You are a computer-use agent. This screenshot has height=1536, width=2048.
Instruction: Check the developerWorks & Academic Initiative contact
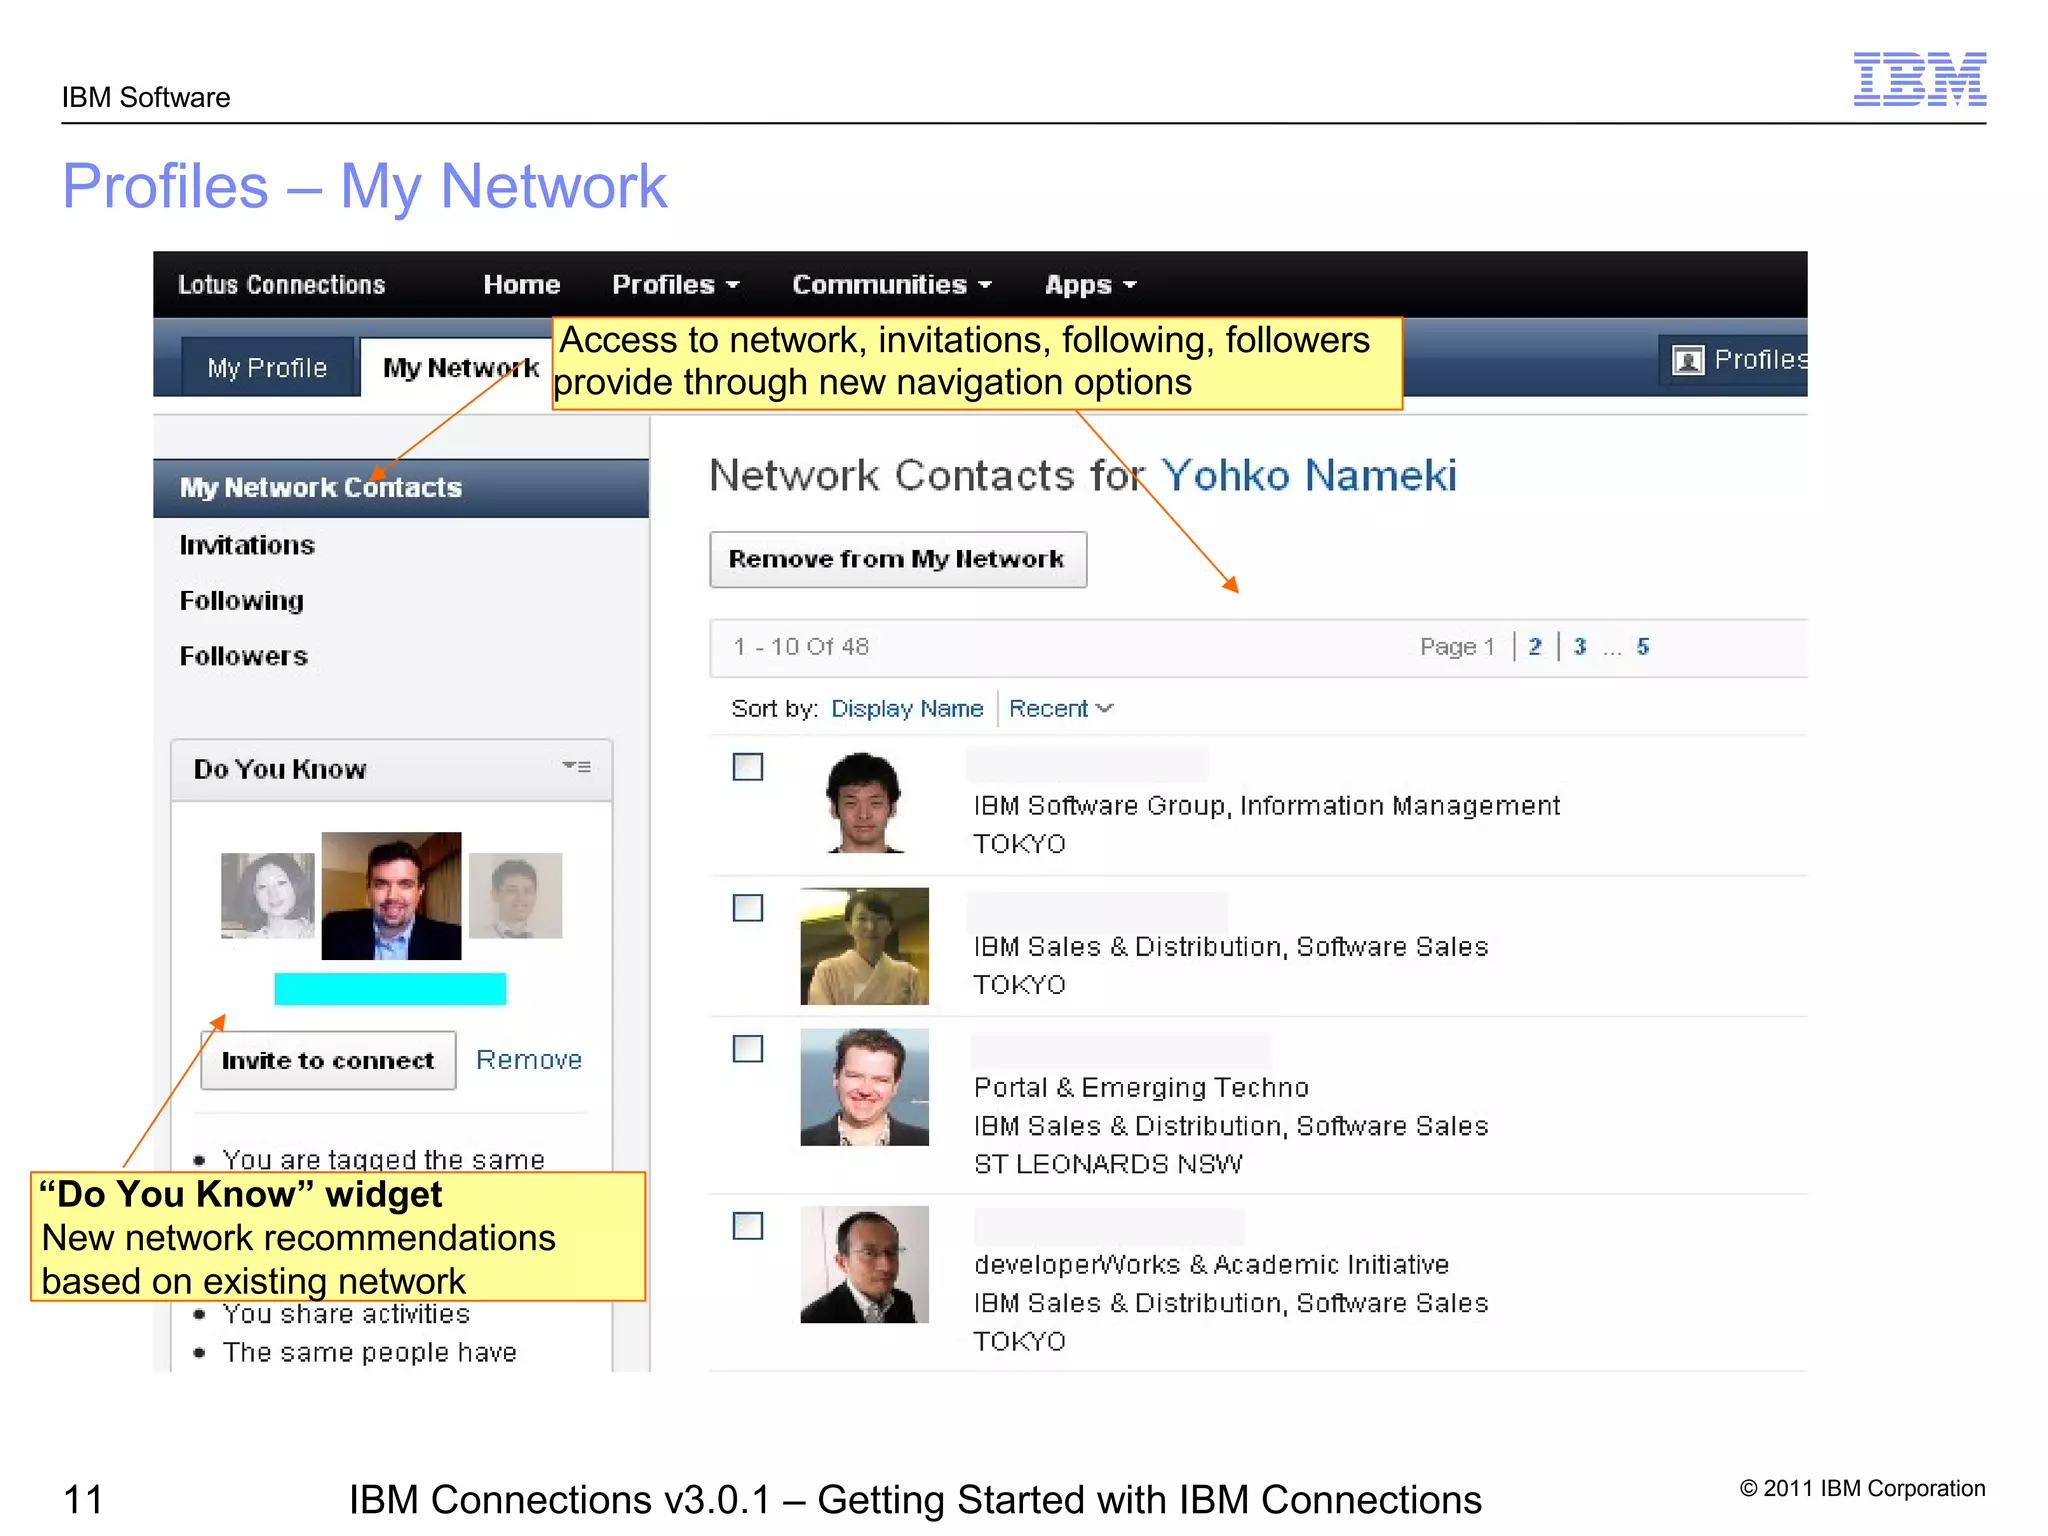(x=748, y=1226)
